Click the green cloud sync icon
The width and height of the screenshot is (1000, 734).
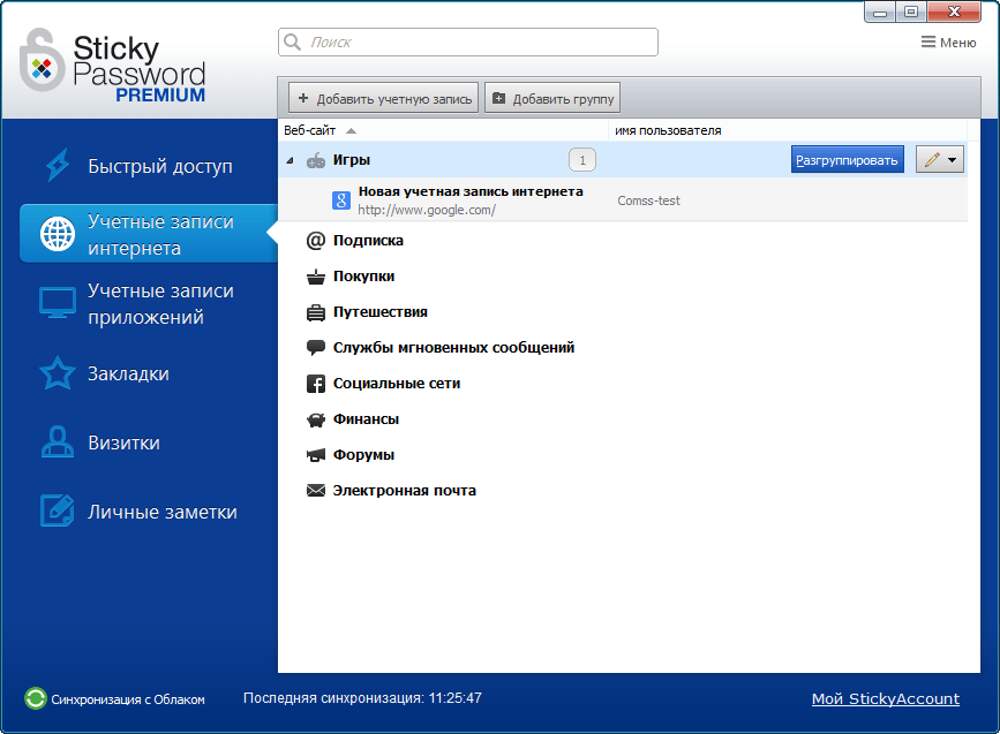(35, 699)
